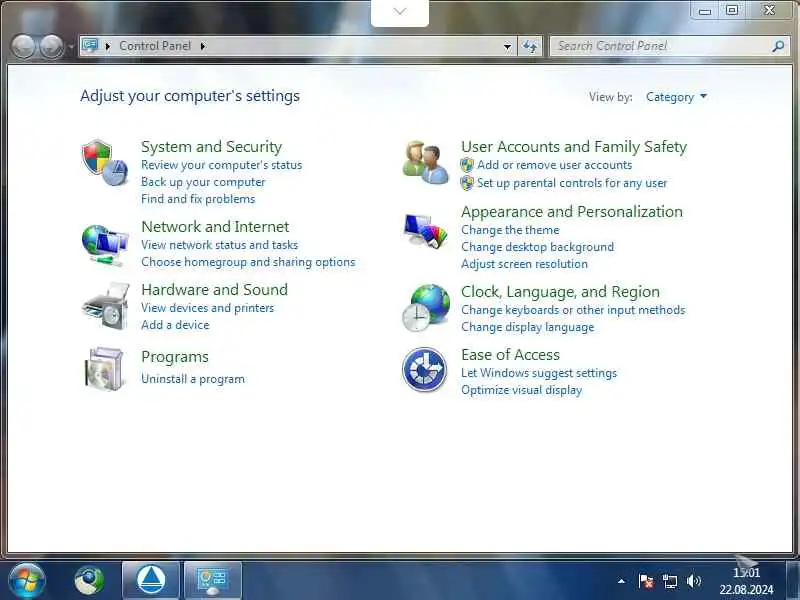This screenshot has width=800, height=600.
Task: Click Change keyboards or other input methods
Action: pyautogui.click(x=573, y=310)
